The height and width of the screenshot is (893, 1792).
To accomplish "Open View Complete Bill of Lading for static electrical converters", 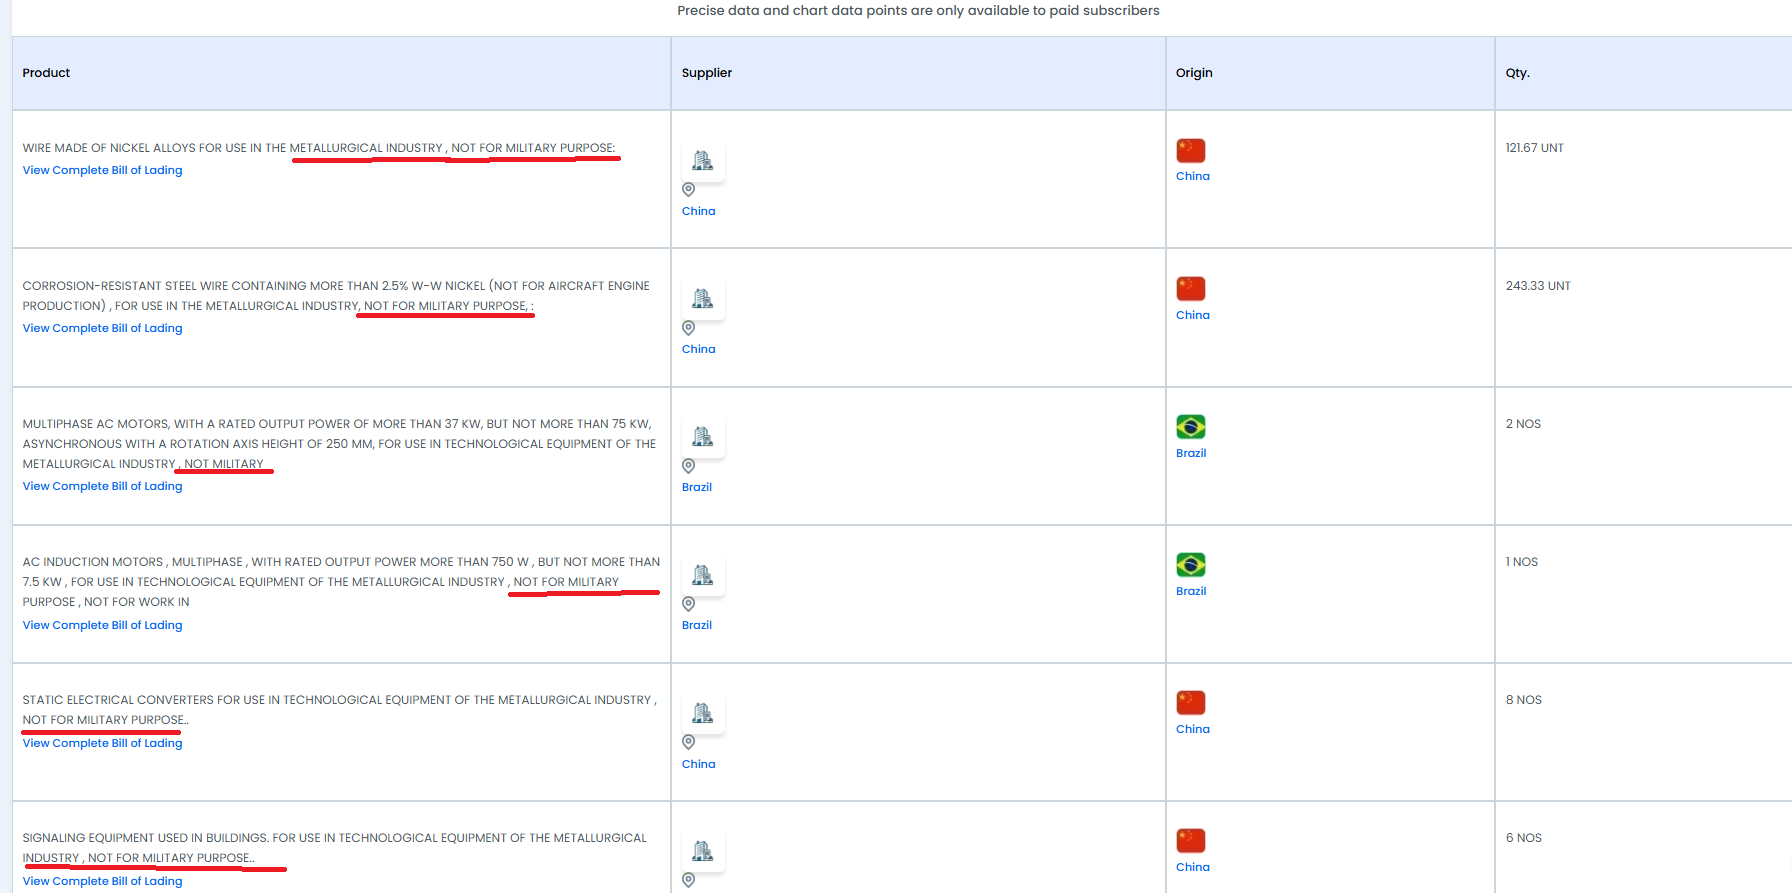I will point(102,743).
